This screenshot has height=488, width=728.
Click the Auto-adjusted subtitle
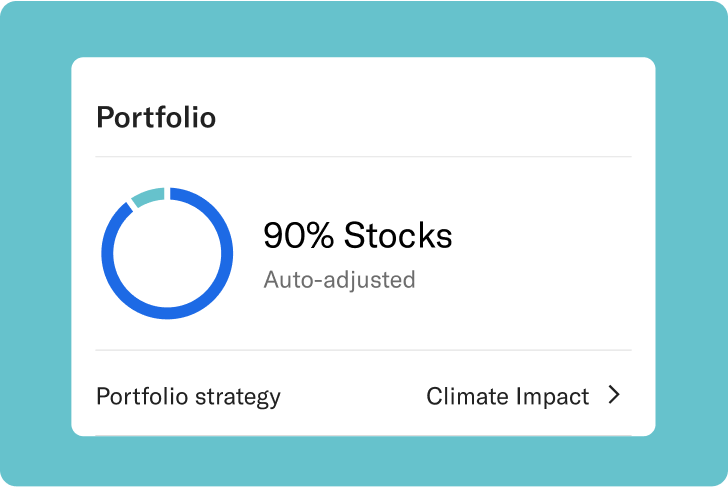pyautogui.click(x=339, y=279)
